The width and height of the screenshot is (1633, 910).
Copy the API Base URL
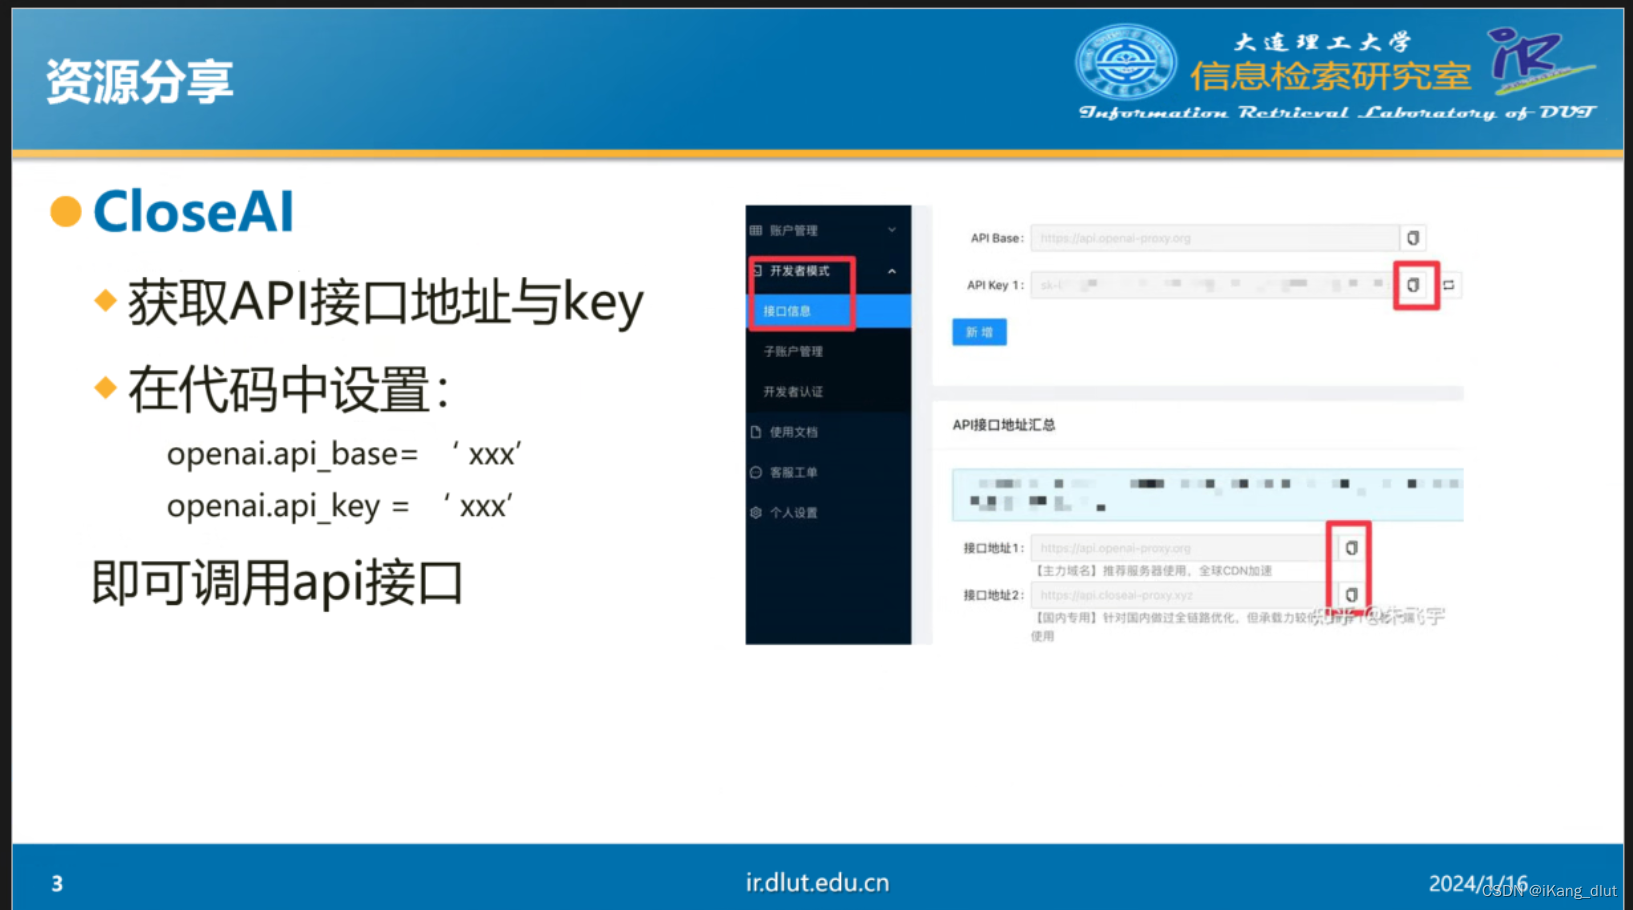pos(1413,238)
